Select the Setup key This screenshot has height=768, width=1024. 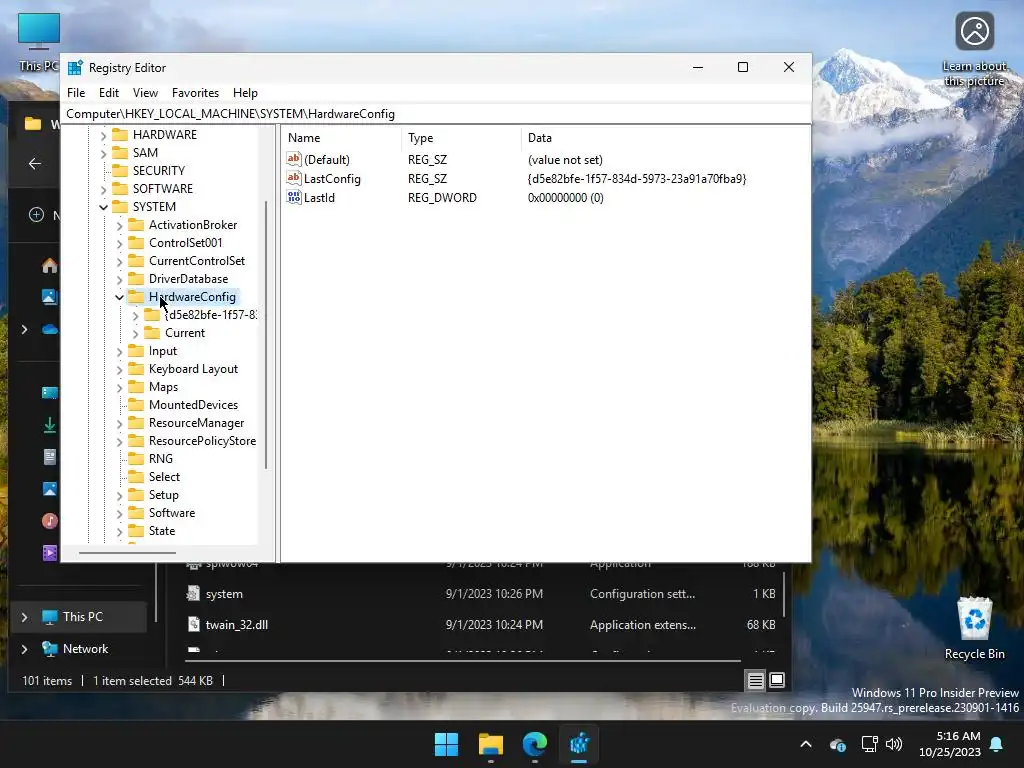pos(163,495)
